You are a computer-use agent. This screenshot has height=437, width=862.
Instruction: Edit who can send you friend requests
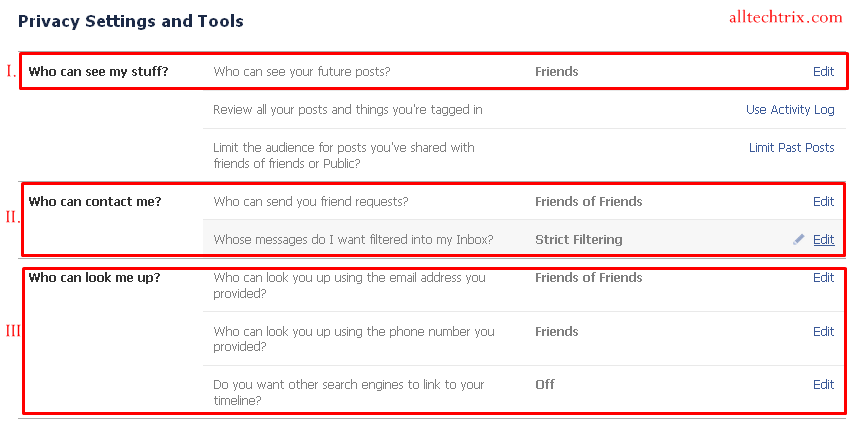[824, 201]
